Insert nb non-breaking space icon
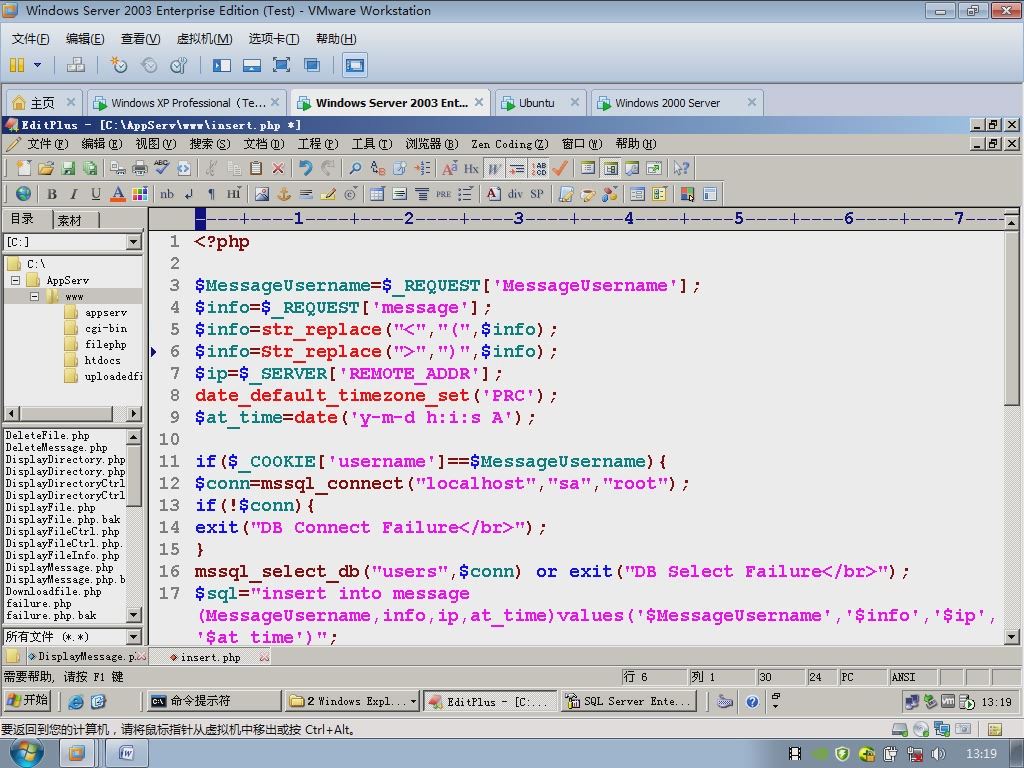The width and height of the screenshot is (1024, 768). [167, 194]
